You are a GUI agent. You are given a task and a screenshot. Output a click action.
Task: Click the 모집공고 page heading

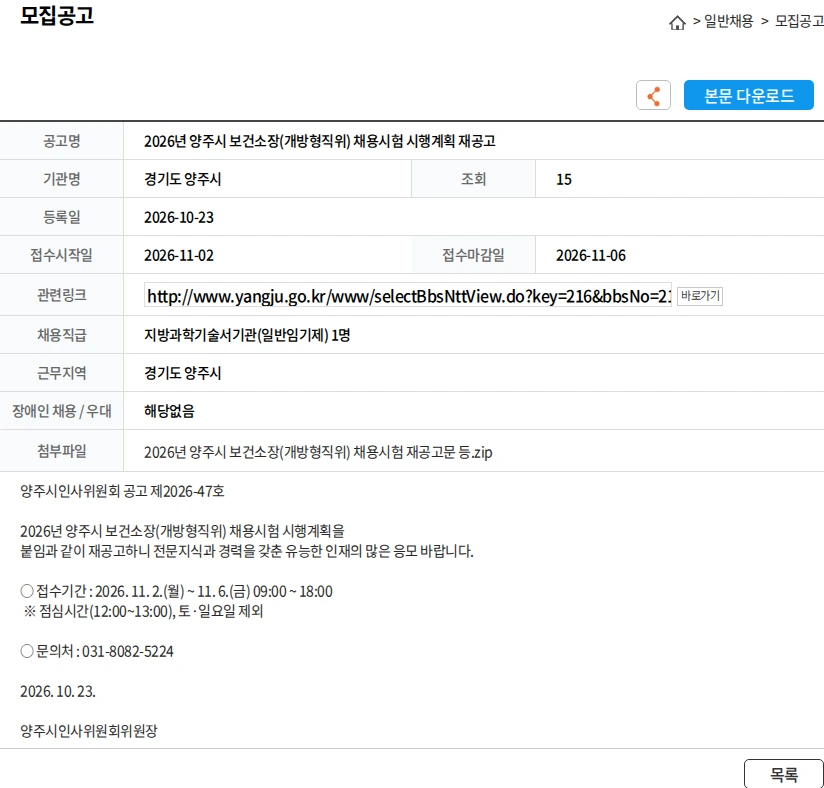click(57, 15)
